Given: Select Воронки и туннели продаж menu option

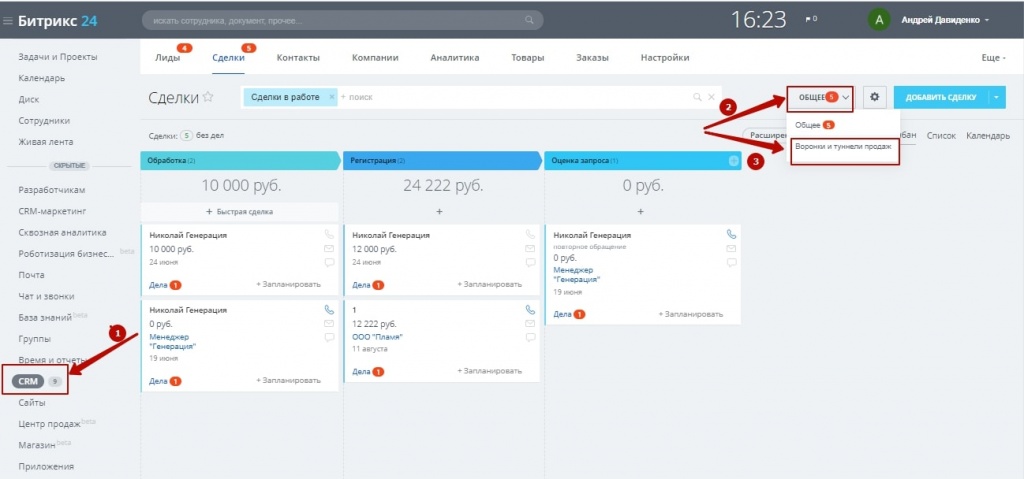Looking at the screenshot, I should point(842,146).
